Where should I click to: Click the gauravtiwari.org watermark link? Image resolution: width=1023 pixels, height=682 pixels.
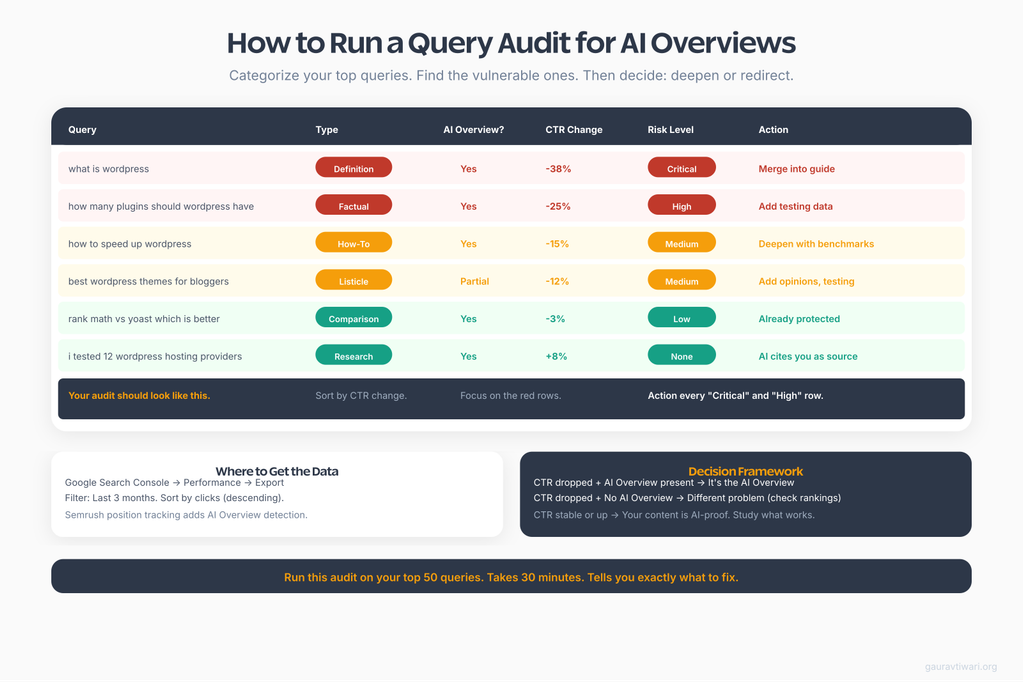pyautogui.click(x=961, y=667)
